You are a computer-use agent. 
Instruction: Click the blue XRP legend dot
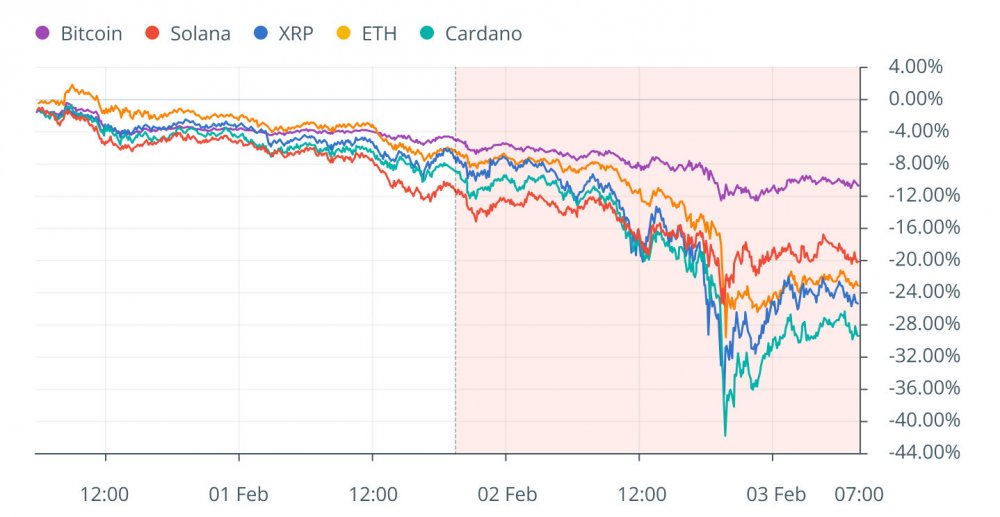point(262,34)
